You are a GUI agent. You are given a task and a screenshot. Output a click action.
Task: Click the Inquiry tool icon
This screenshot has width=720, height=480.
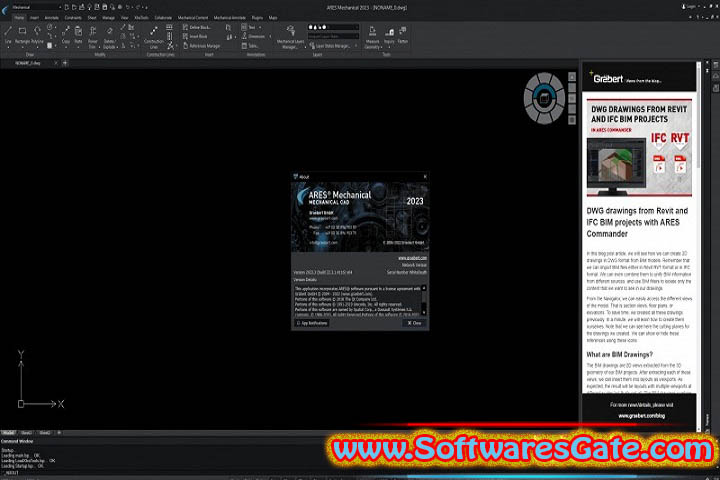[389, 35]
